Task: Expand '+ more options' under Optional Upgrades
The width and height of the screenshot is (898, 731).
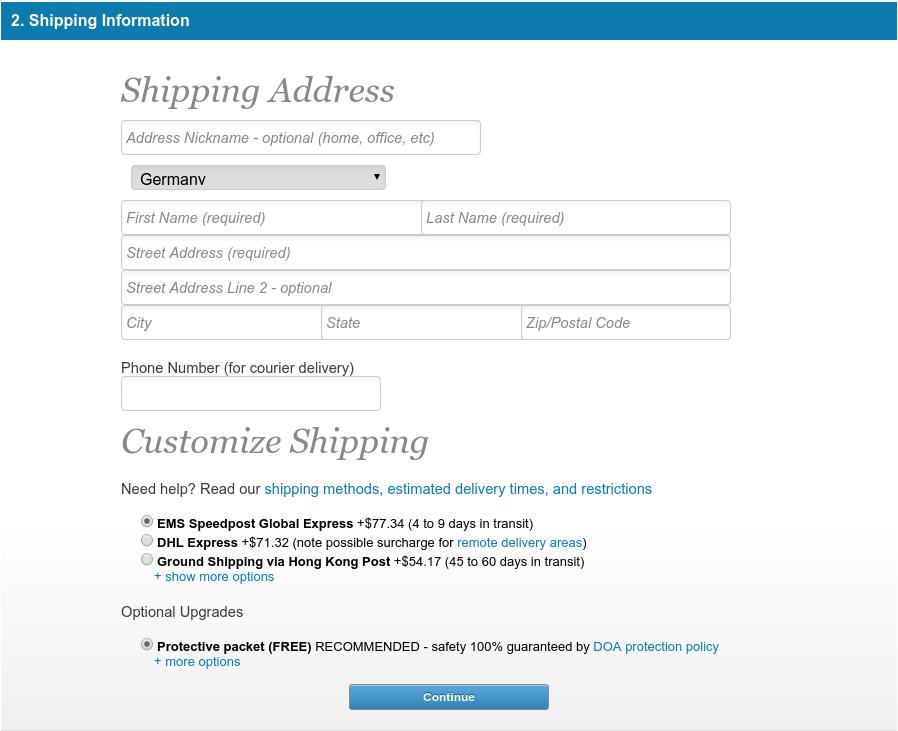Action: tap(197, 662)
